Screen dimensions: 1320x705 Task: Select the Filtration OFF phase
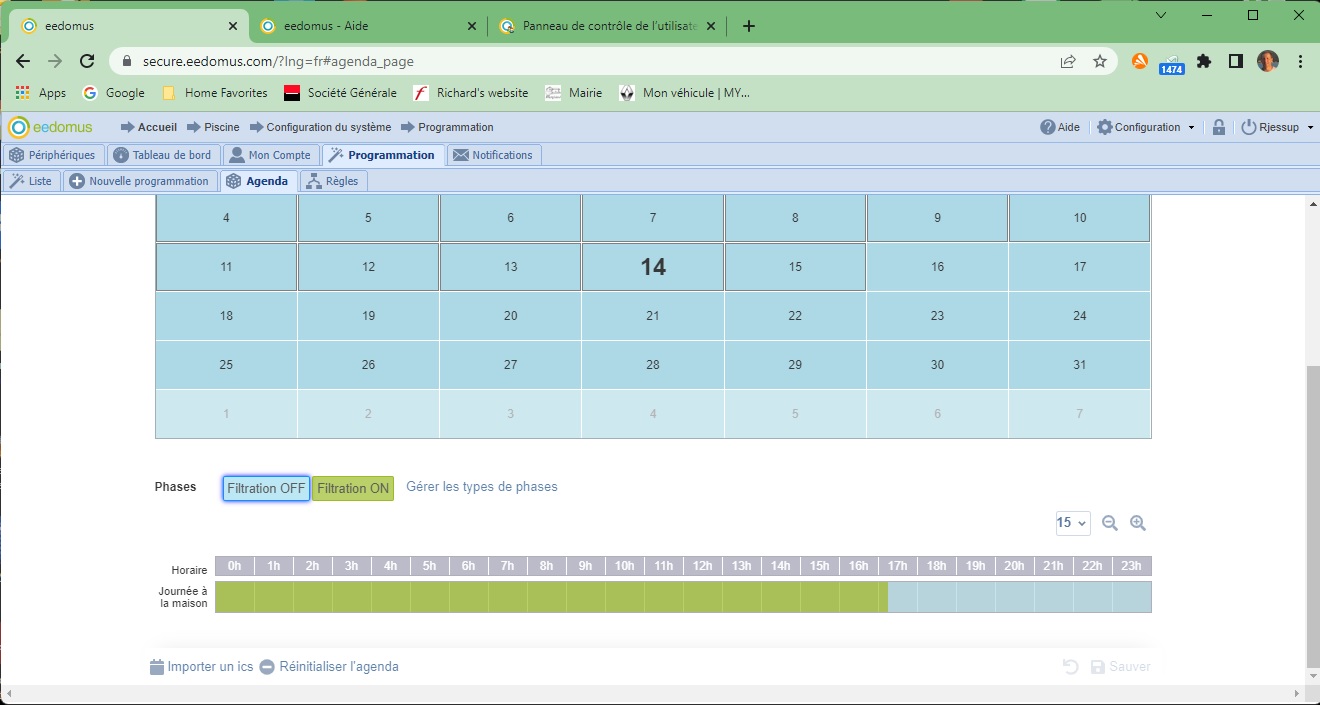pos(266,488)
